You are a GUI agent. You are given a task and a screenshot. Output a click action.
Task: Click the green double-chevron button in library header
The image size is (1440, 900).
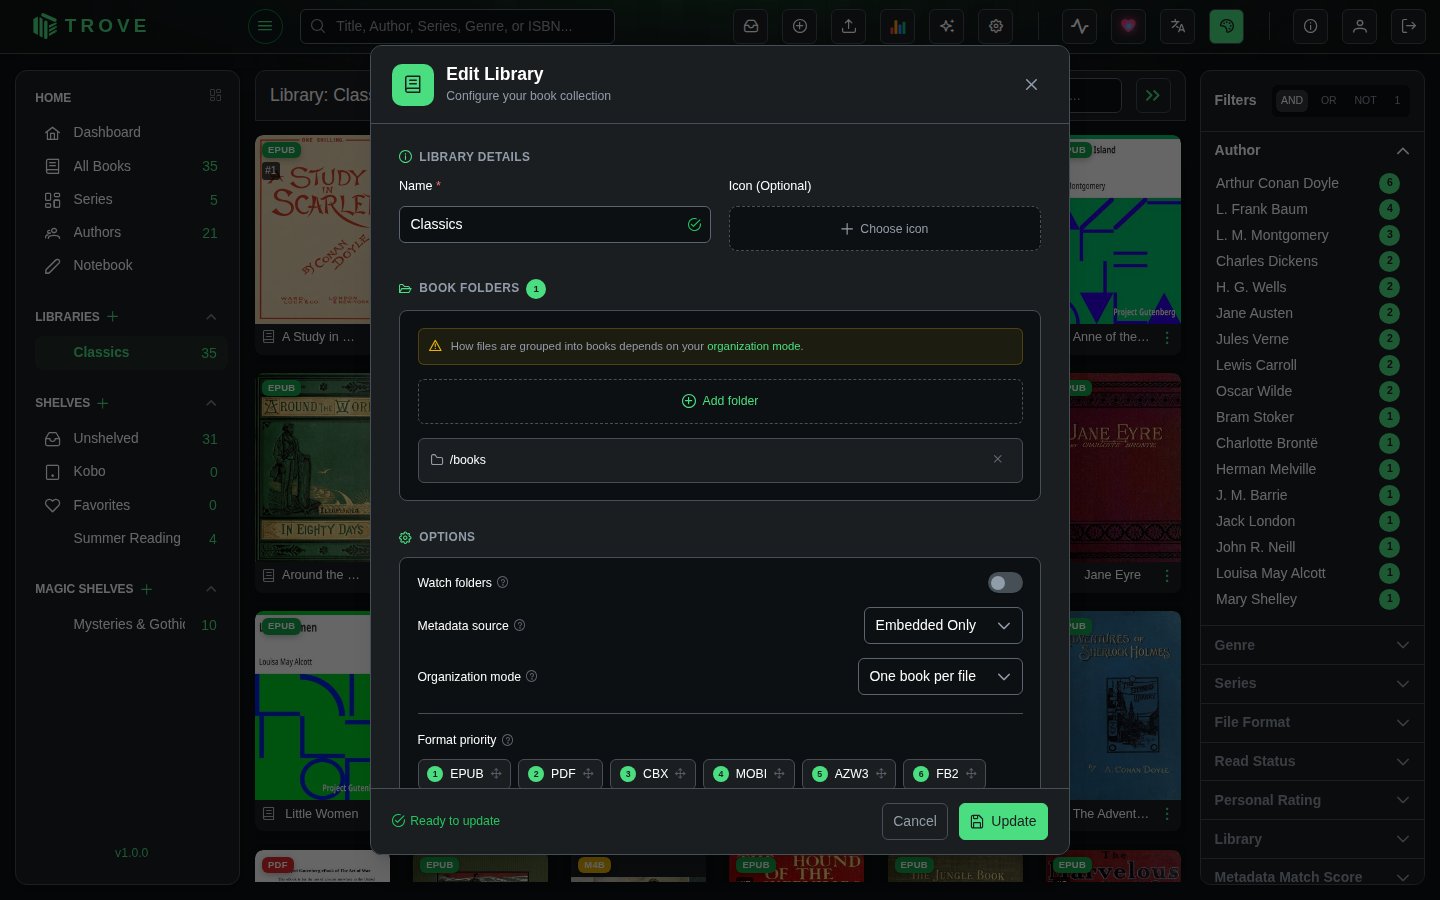coord(1153,96)
